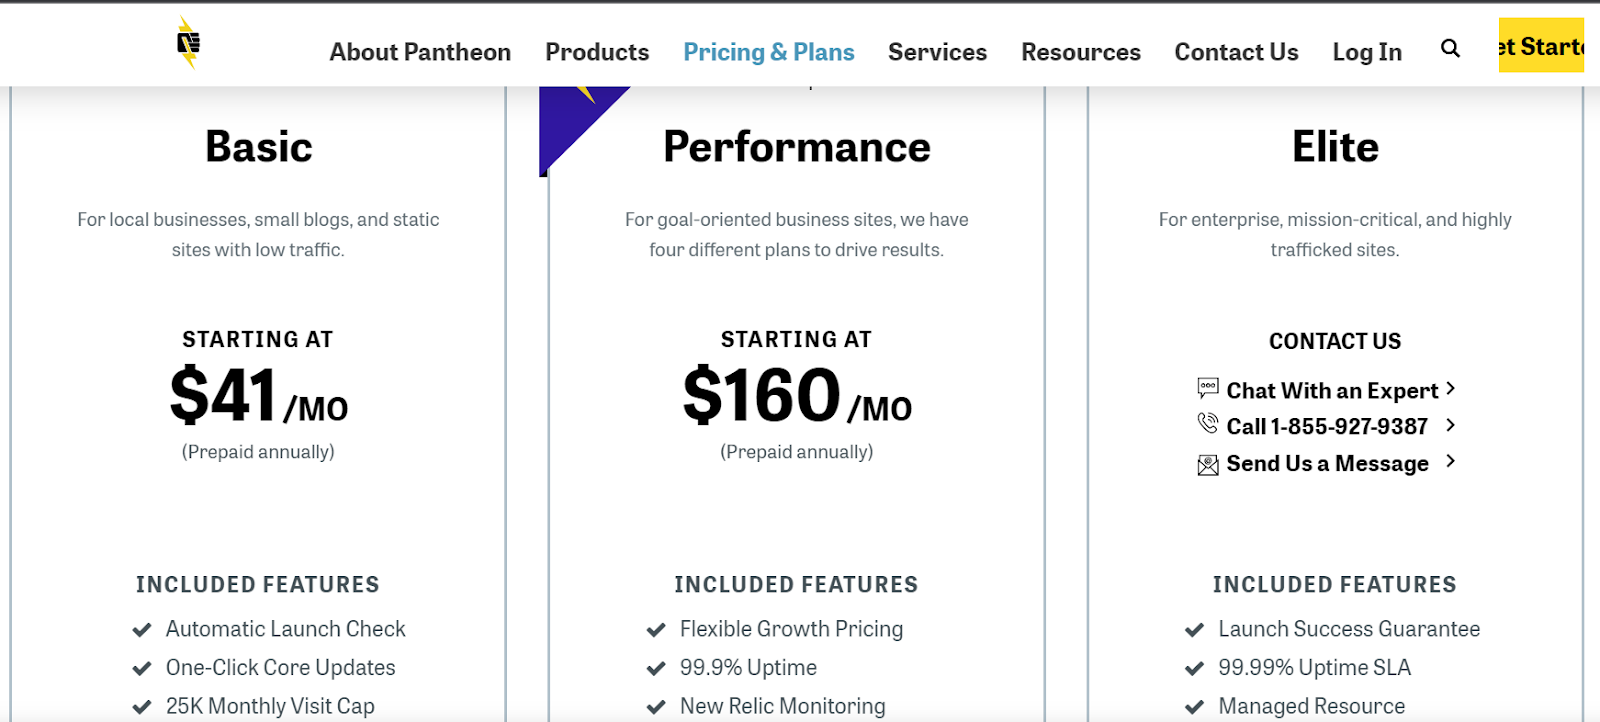Image resolution: width=1600 pixels, height=722 pixels.
Task: Click arrow next to Chat With an Expert
Action: point(1451,388)
